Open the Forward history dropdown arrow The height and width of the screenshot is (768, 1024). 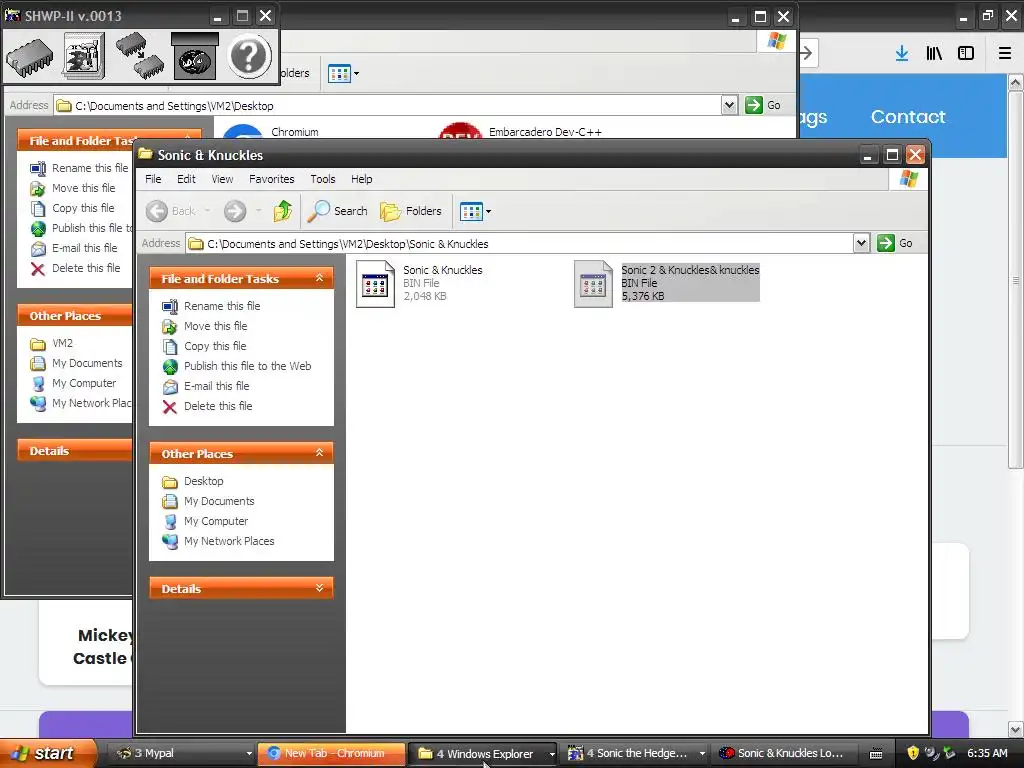[259, 211]
